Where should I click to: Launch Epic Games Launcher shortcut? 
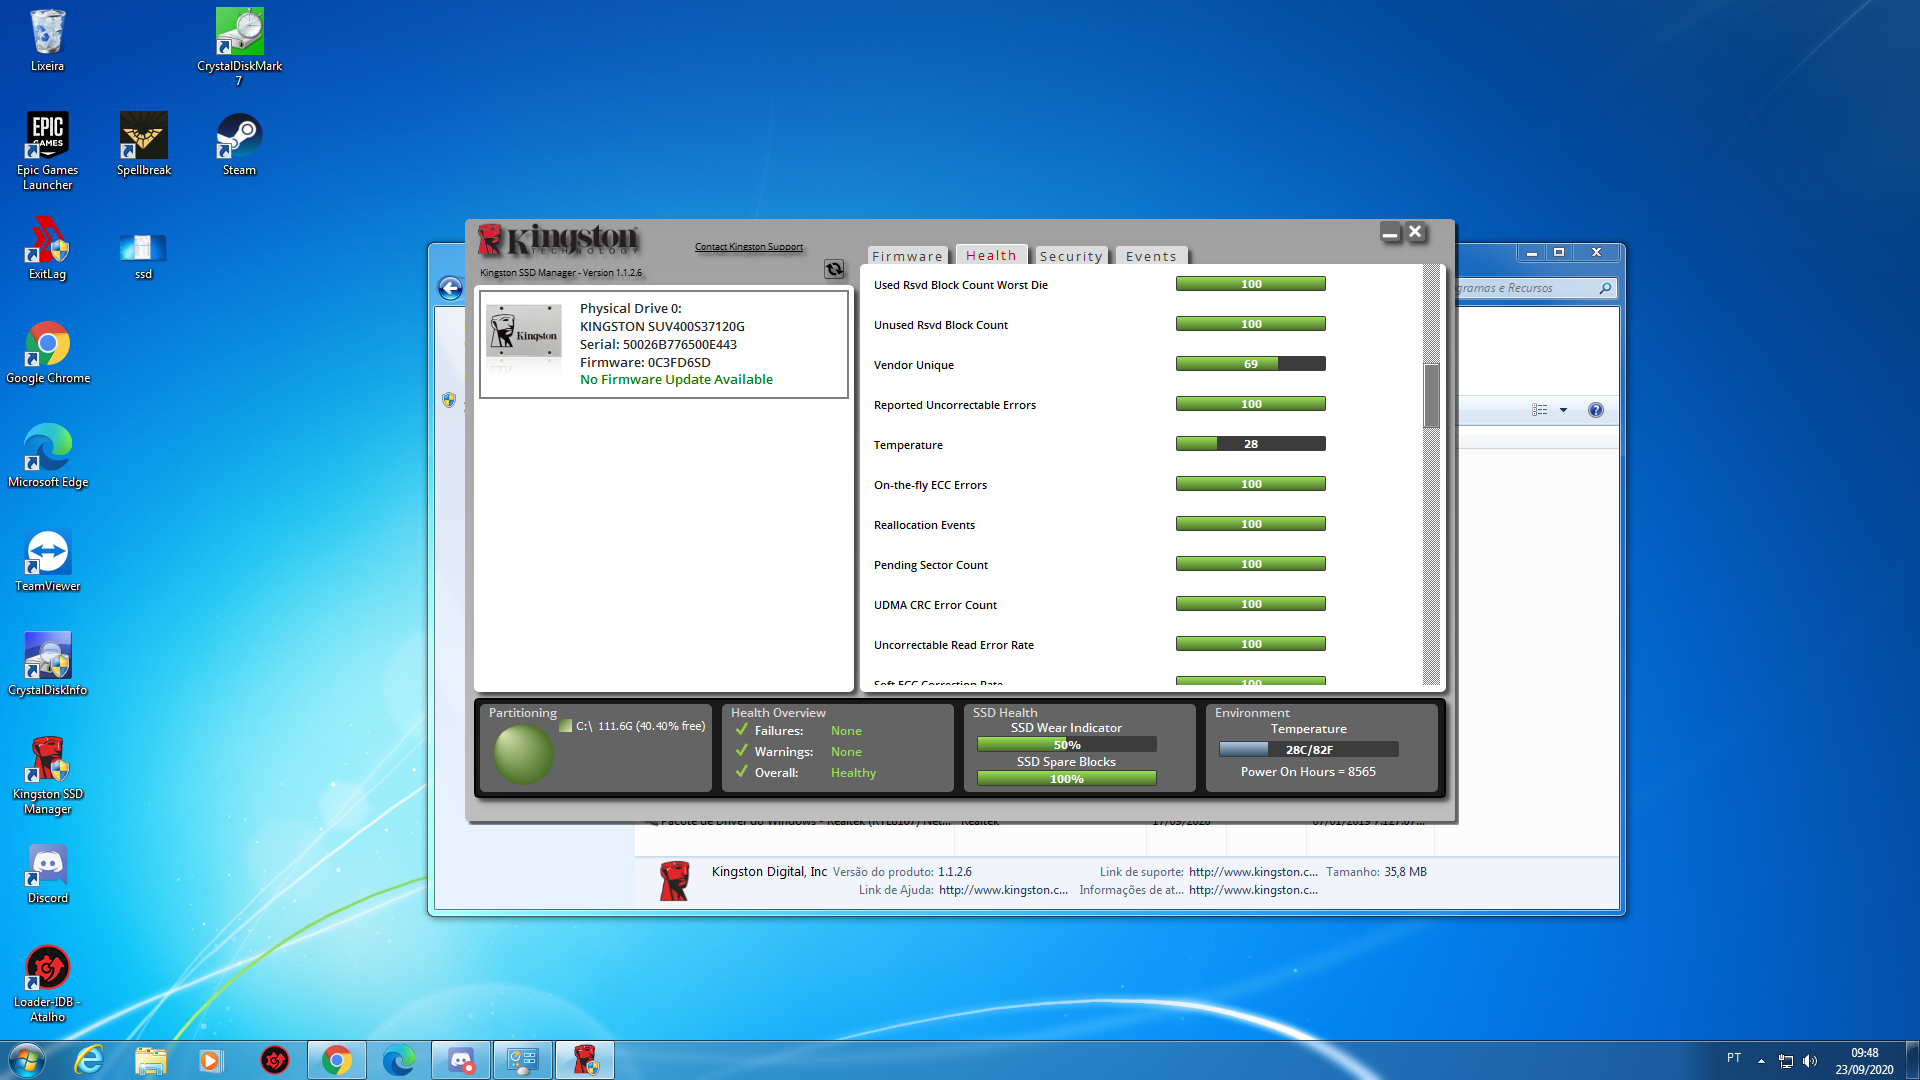tap(47, 150)
